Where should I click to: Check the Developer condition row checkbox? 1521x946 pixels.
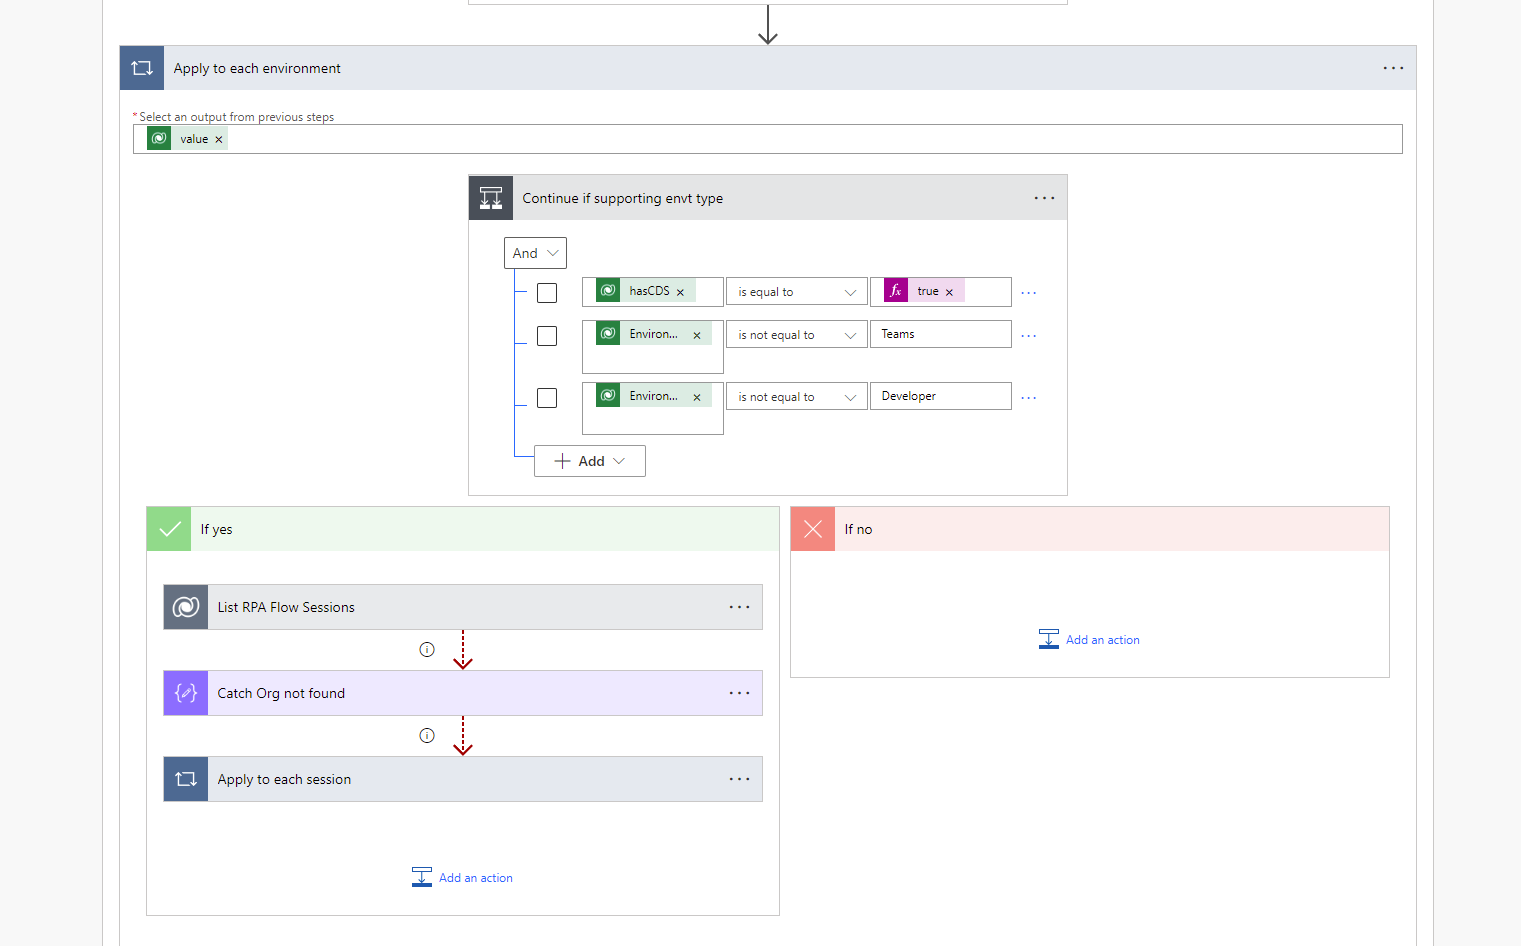(547, 398)
